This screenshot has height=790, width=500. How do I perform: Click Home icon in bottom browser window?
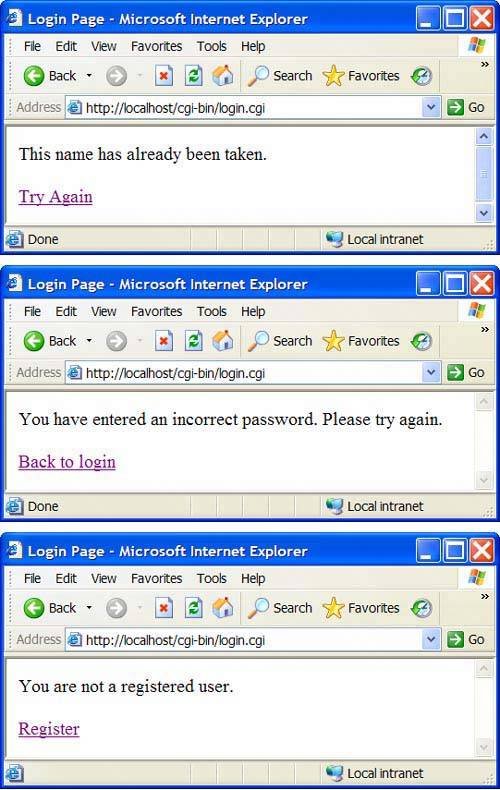click(x=223, y=608)
